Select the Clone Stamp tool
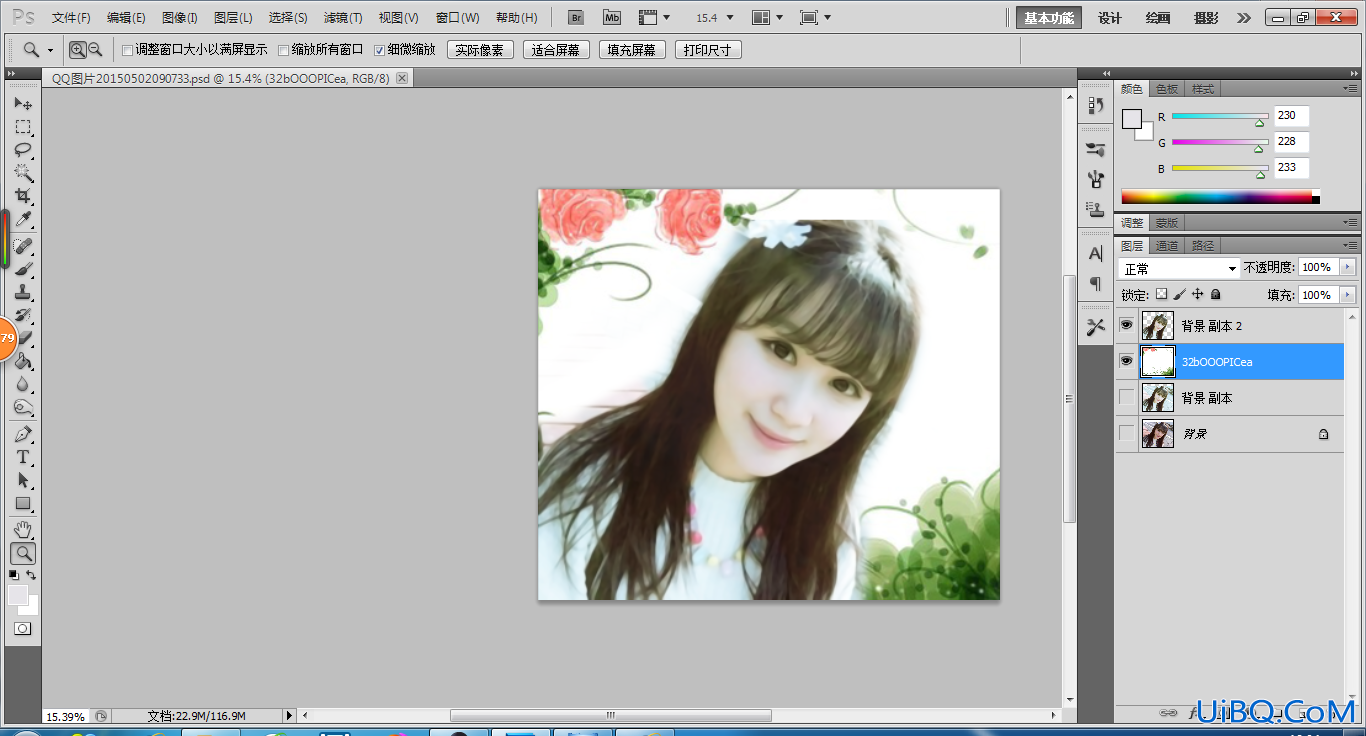 coord(23,292)
